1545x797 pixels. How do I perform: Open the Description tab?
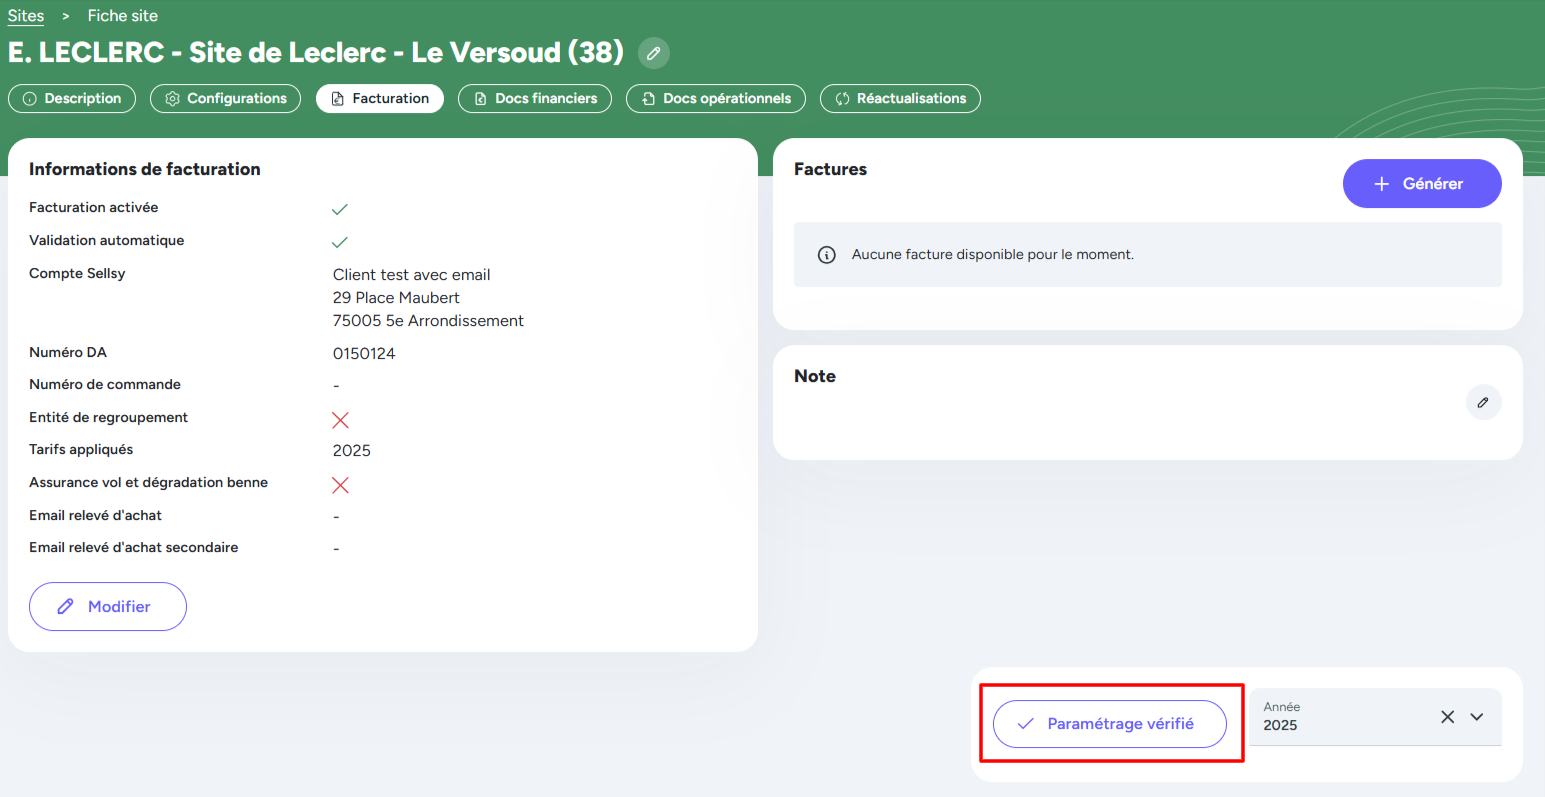72,99
